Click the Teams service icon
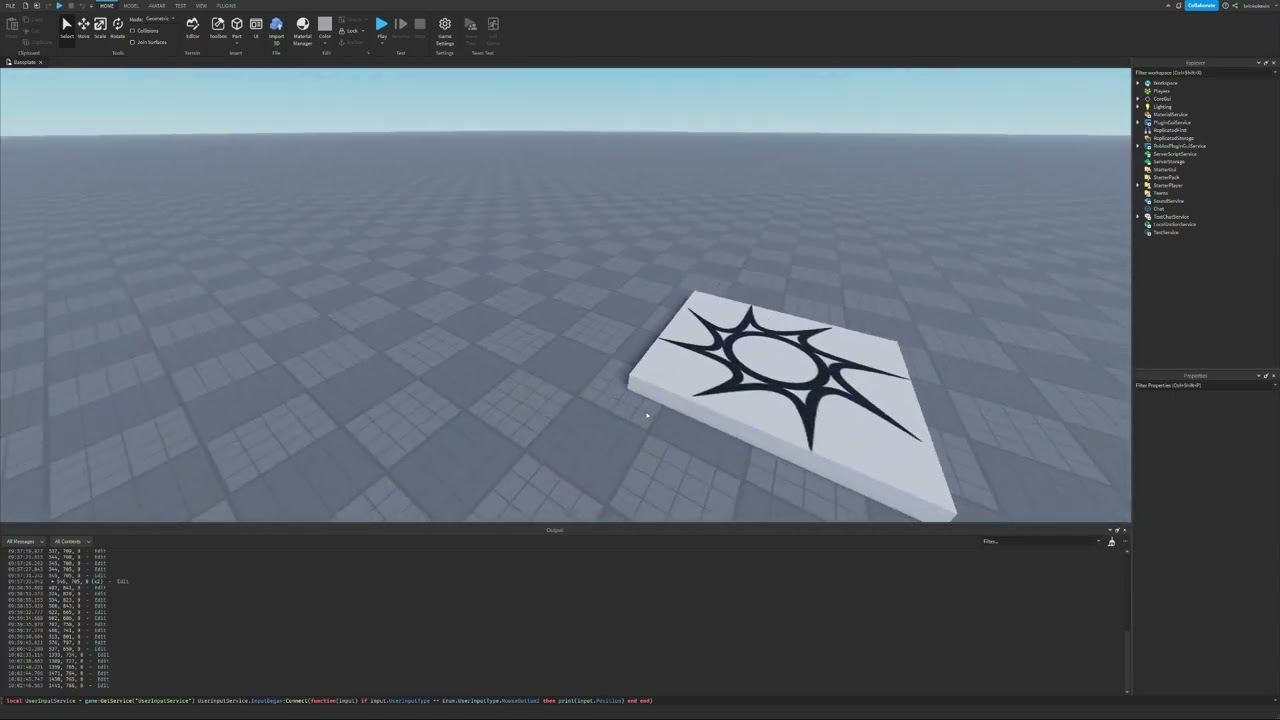The image size is (1280, 720). pos(1147,193)
